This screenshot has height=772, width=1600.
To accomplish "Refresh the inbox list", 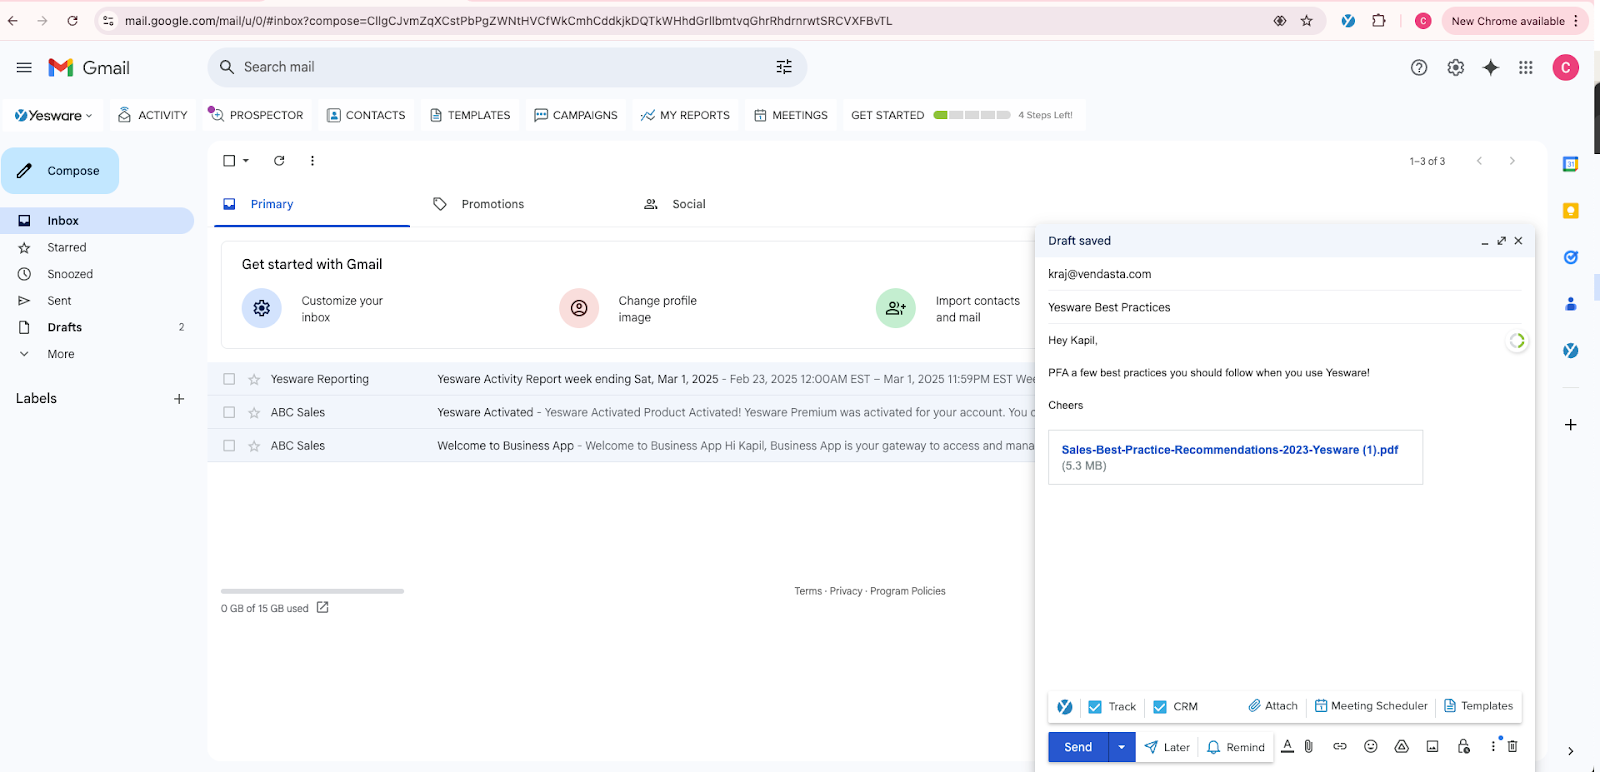I will coord(279,160).
